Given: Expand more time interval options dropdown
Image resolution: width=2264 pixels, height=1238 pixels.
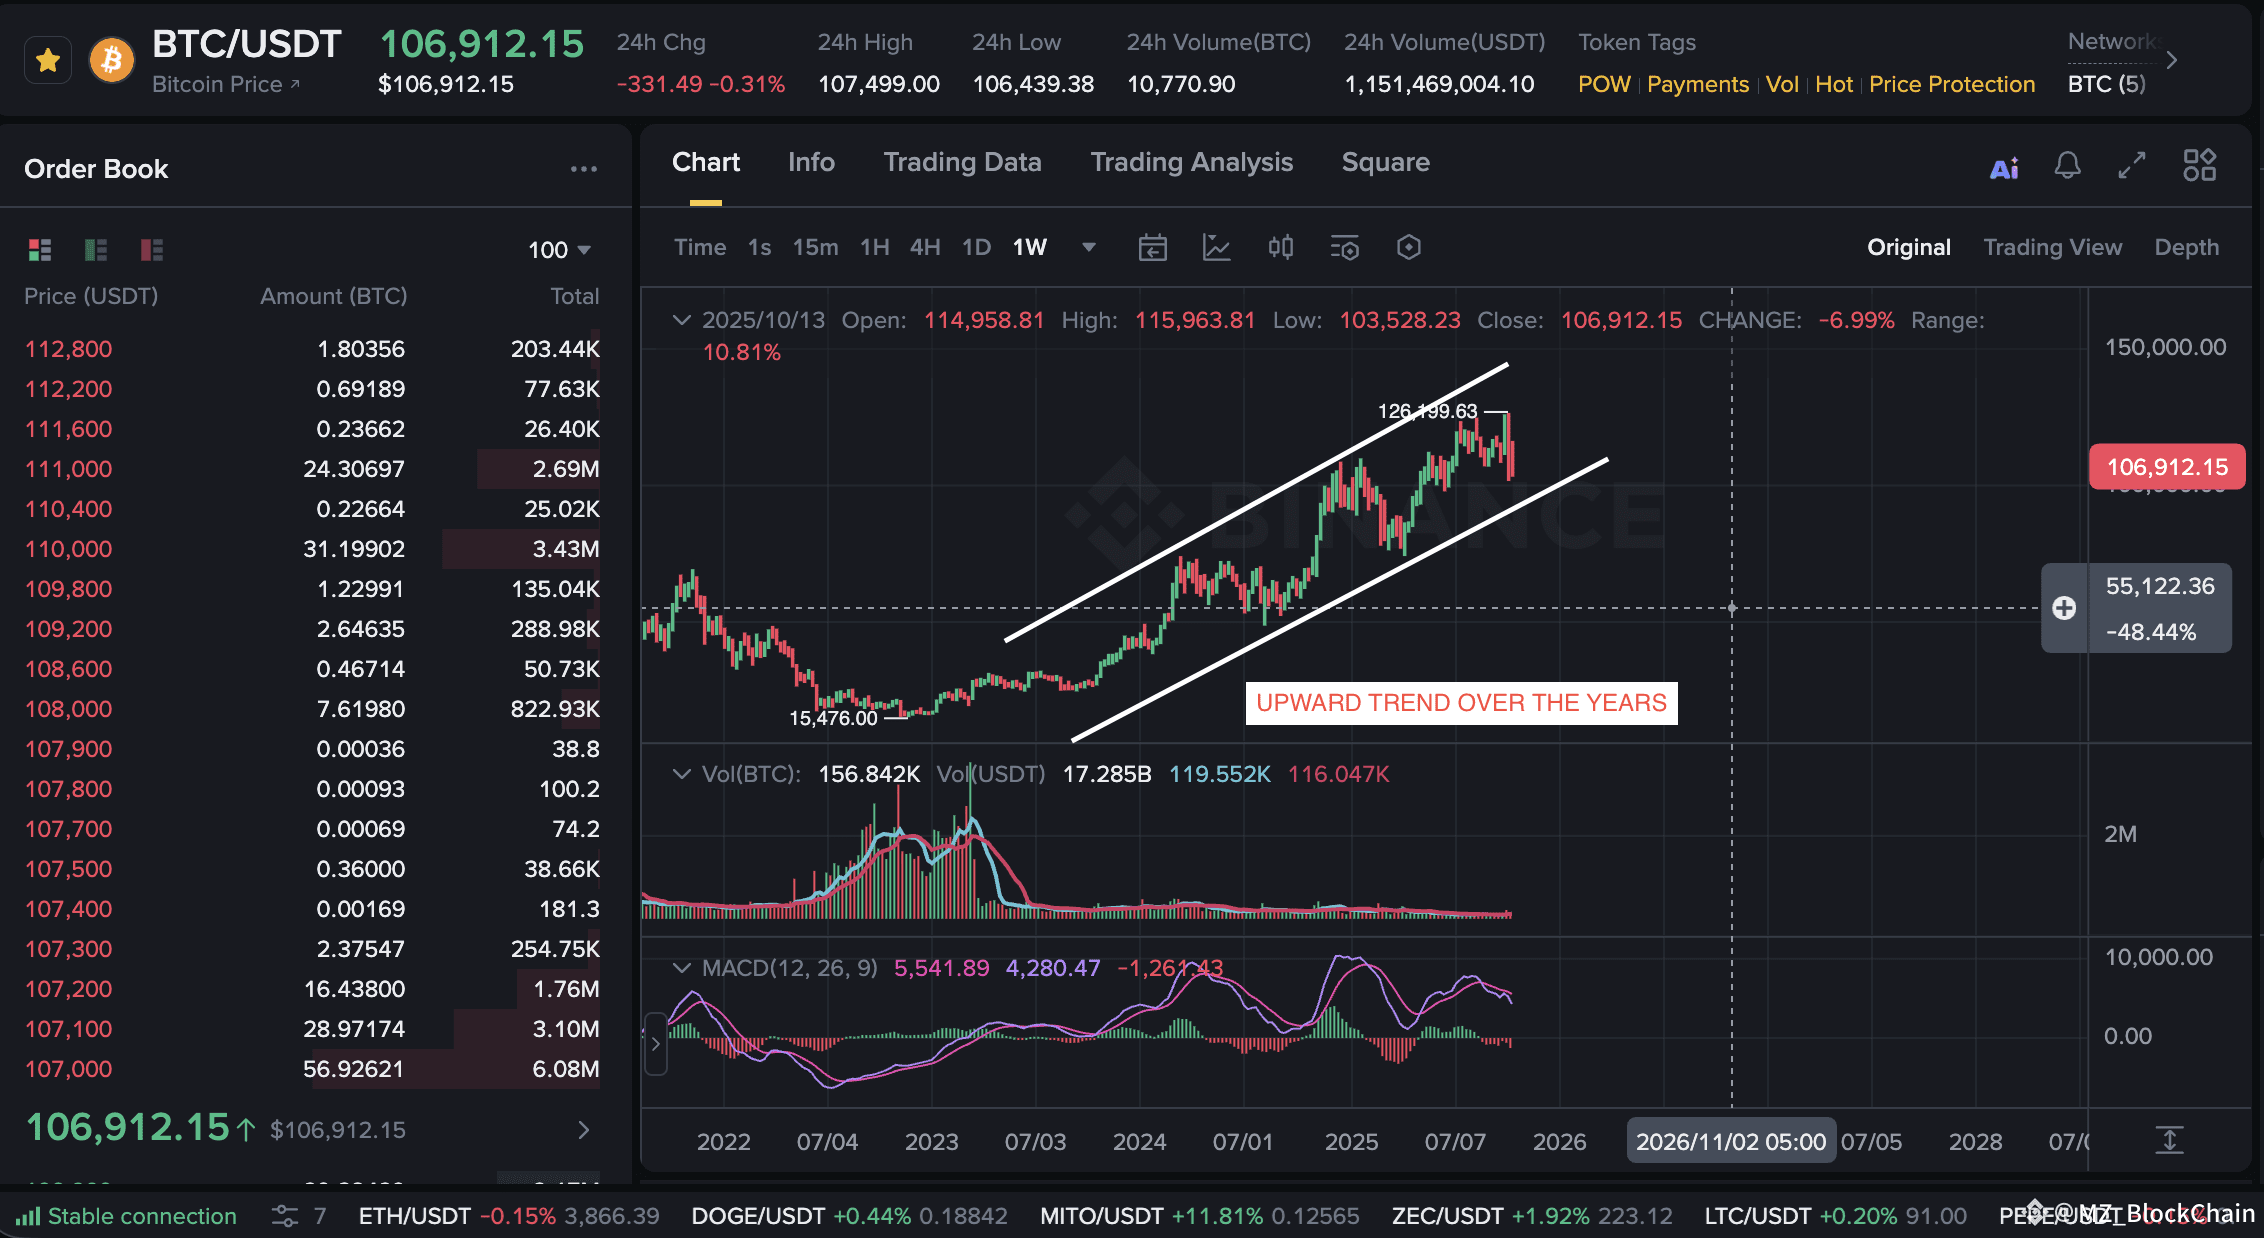Looking at the screenshot, I should (x=1089, y=247).
